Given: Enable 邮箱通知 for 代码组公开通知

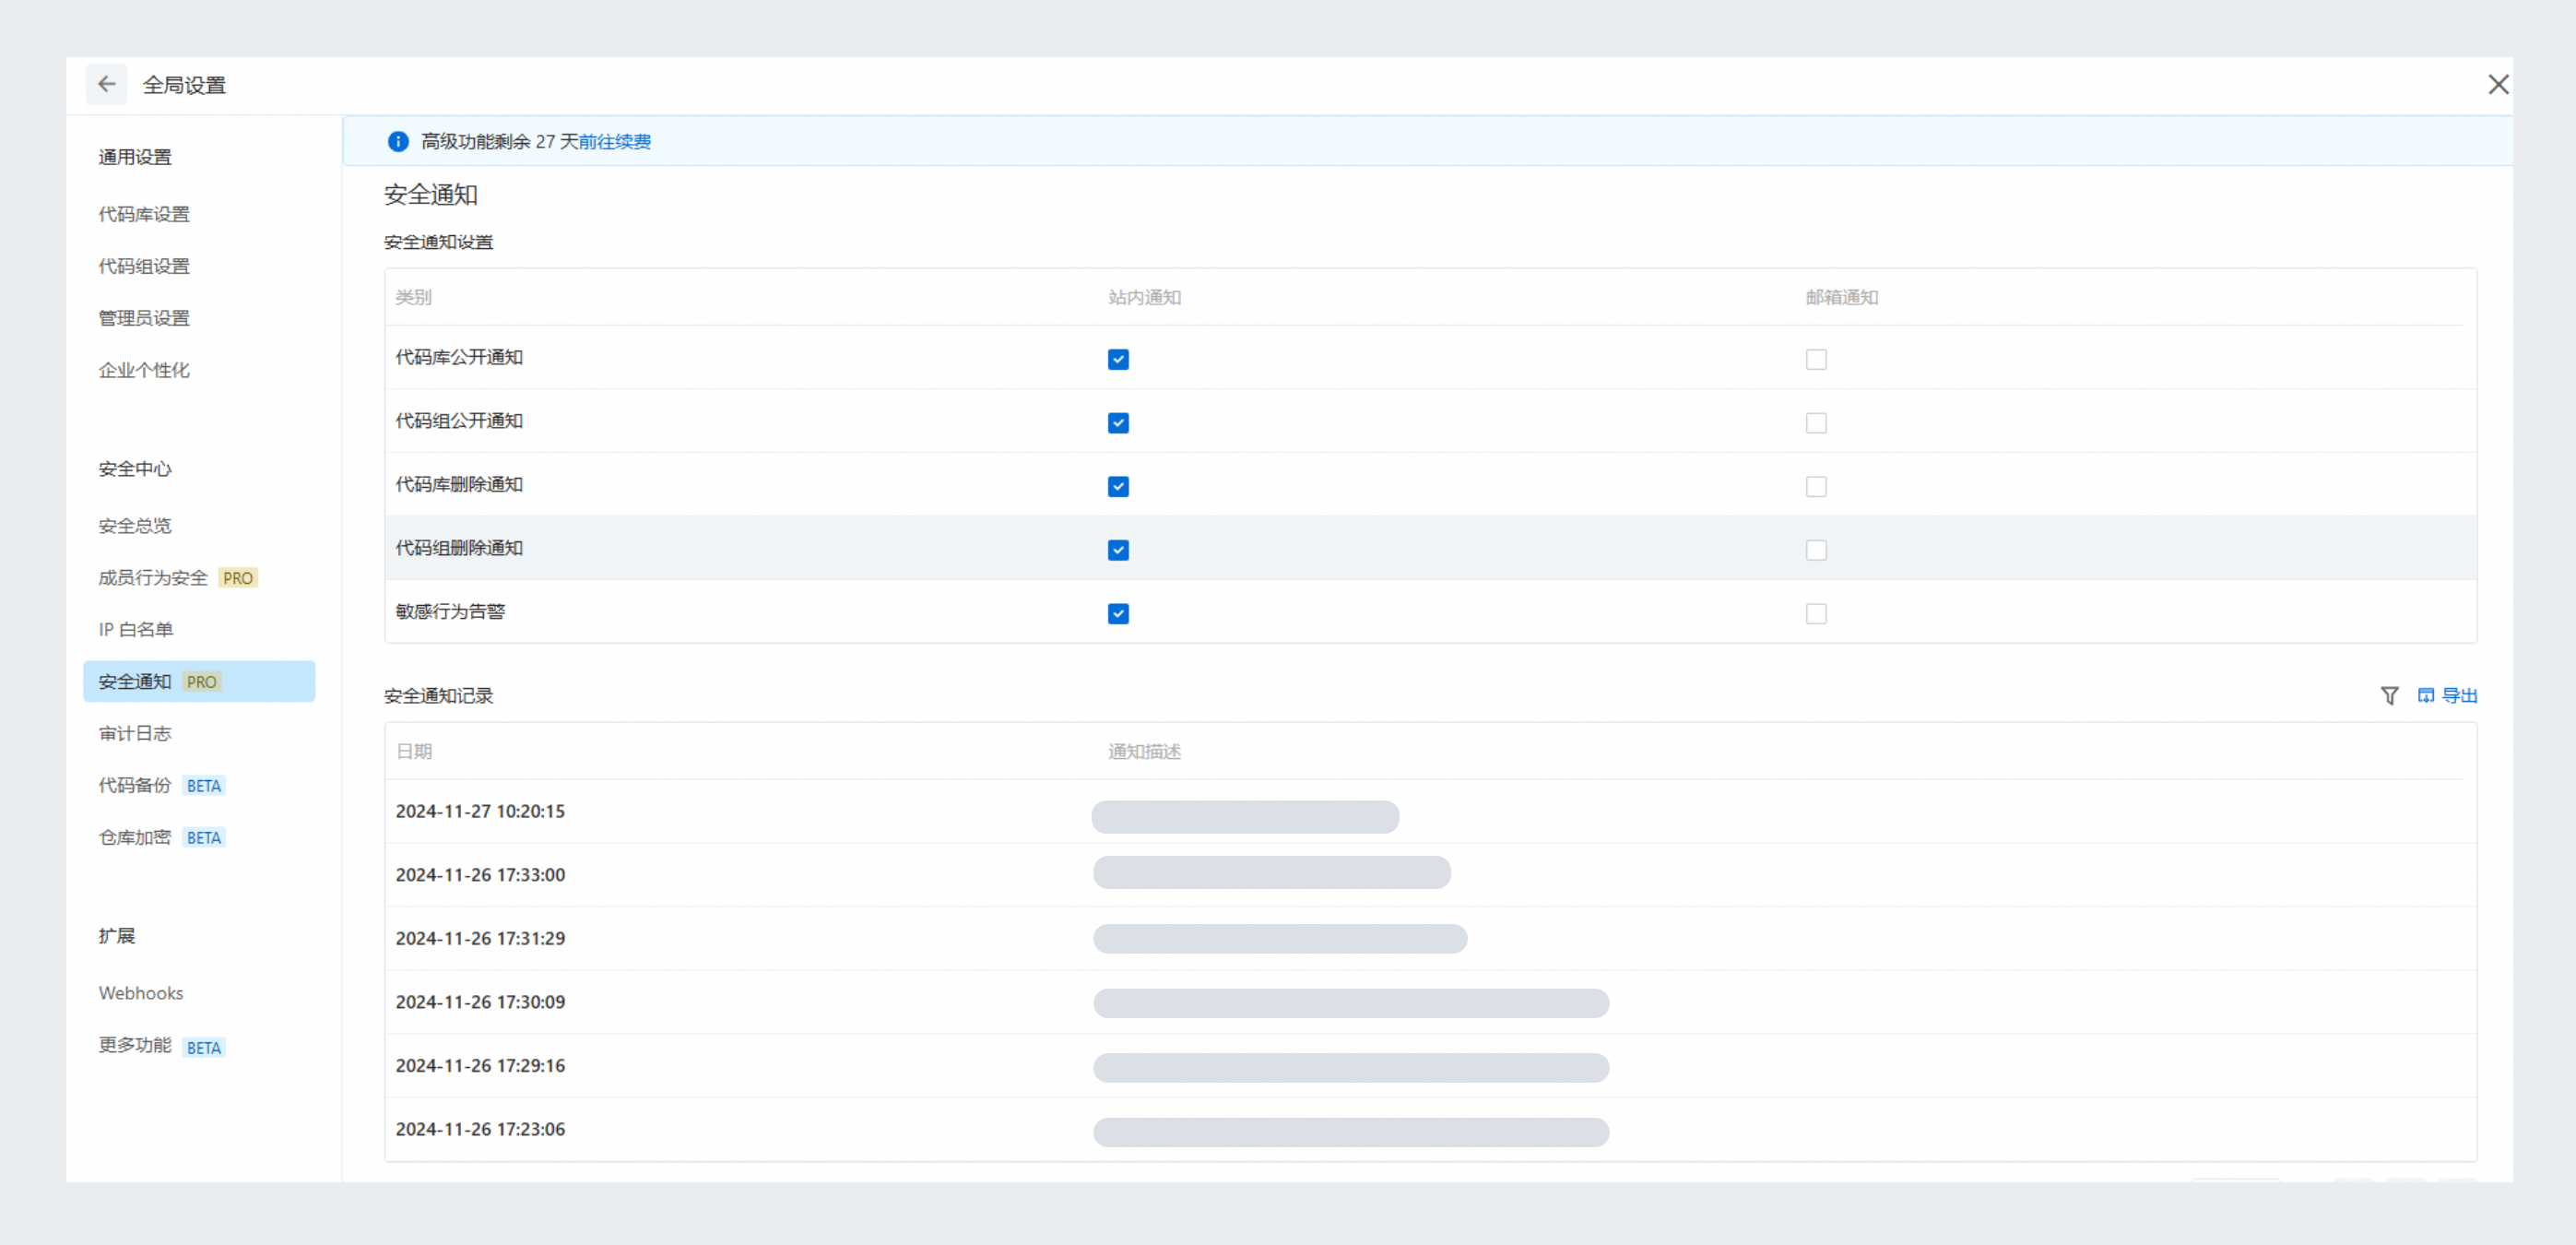Looking at the screenshot, I should (x=1816, y=423).
